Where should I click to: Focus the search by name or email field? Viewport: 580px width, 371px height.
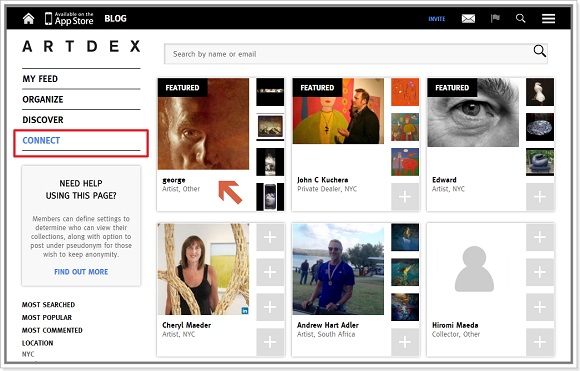point(355,54)
